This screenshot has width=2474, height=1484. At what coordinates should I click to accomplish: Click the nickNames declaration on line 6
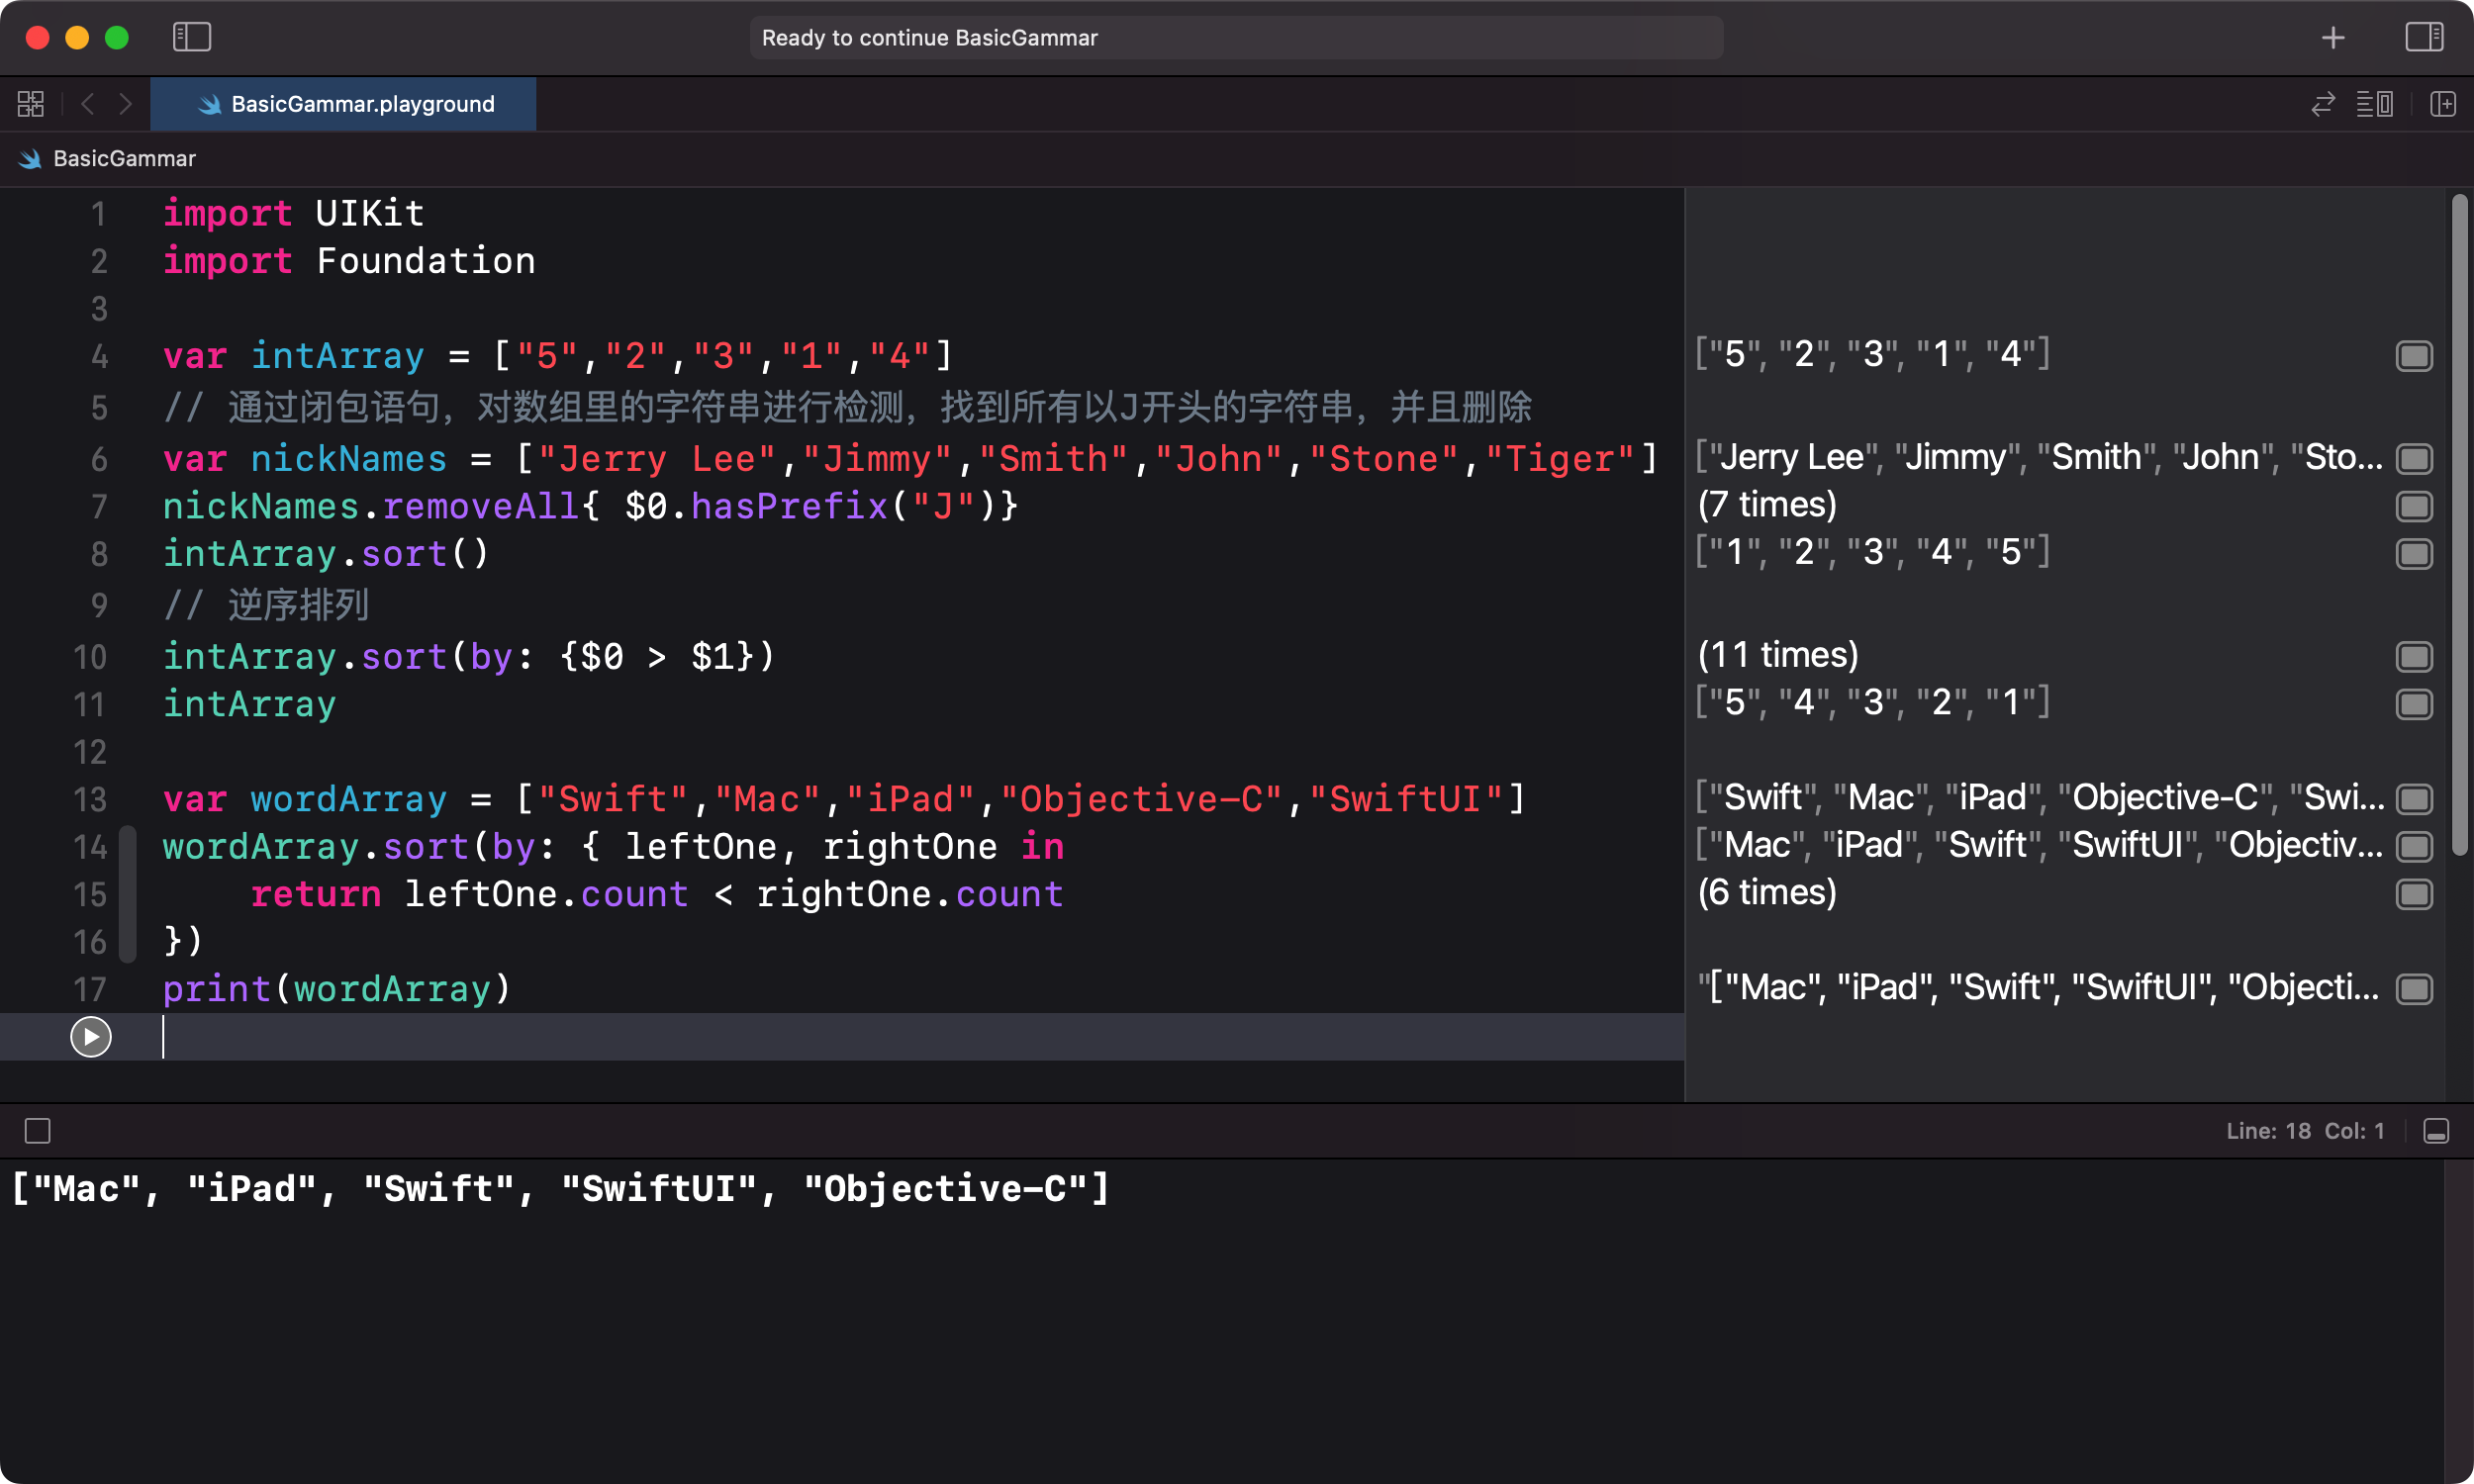click(x=348, y=459)
